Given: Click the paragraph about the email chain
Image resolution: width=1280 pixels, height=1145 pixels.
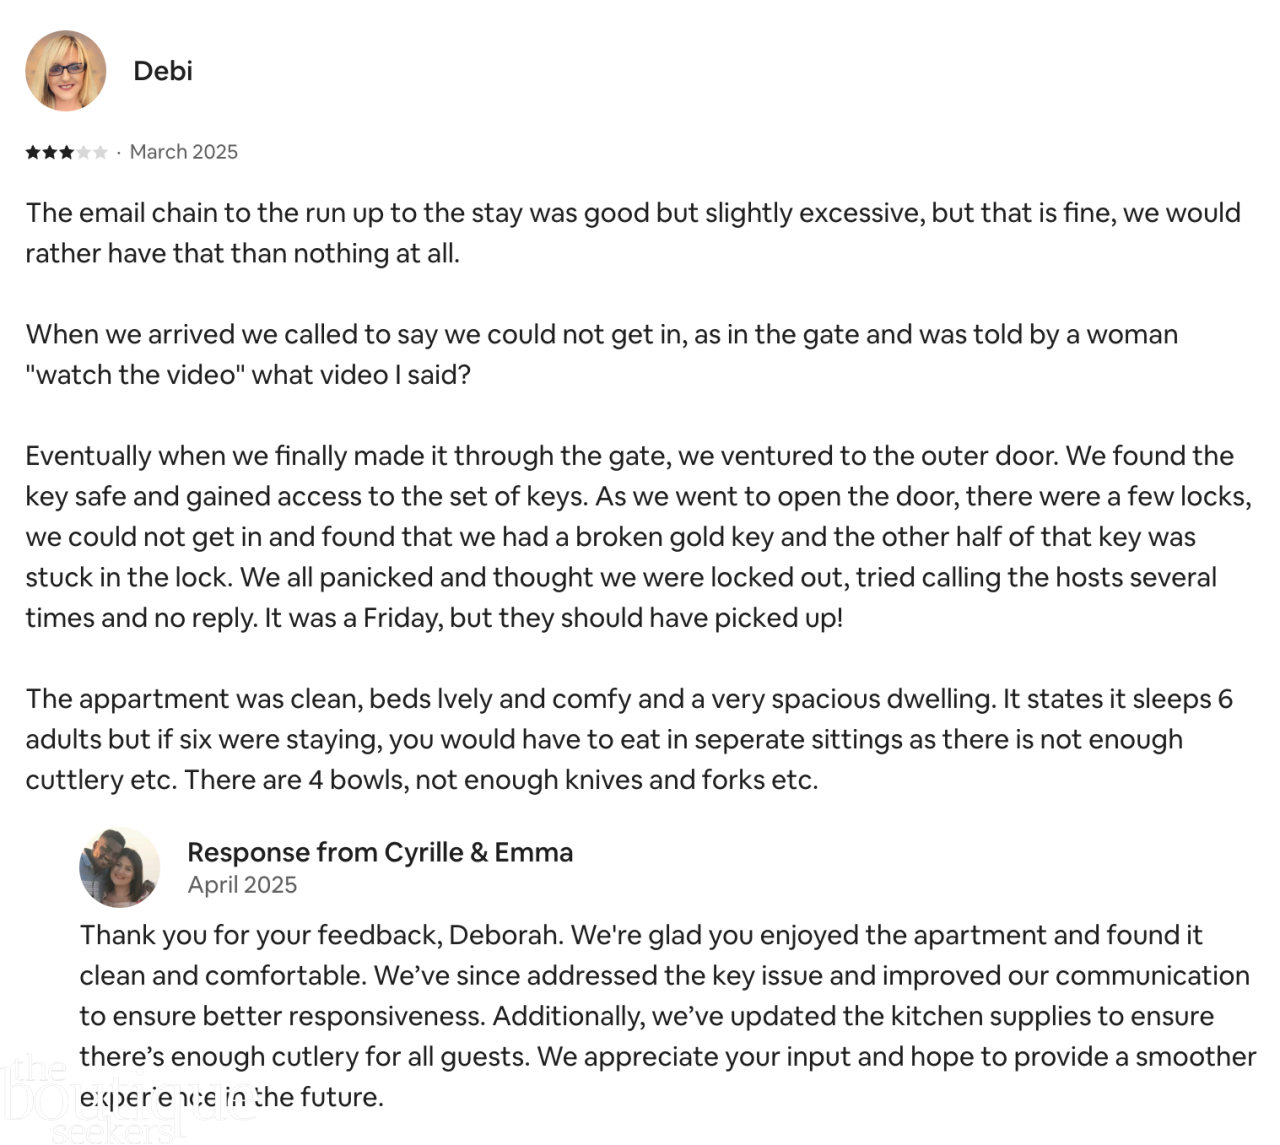Looking at the screenshot, I should [632, 233].
